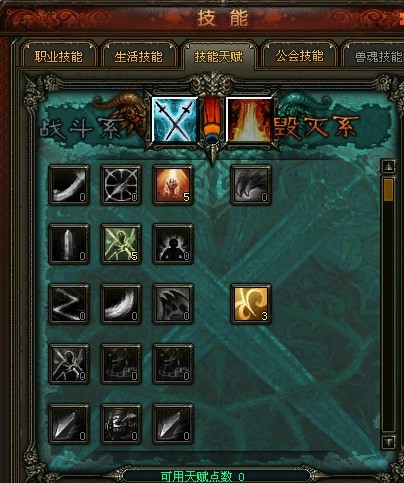Click the scrollbar down arrow button
The image size is (404, 483).
coord(389,442)
